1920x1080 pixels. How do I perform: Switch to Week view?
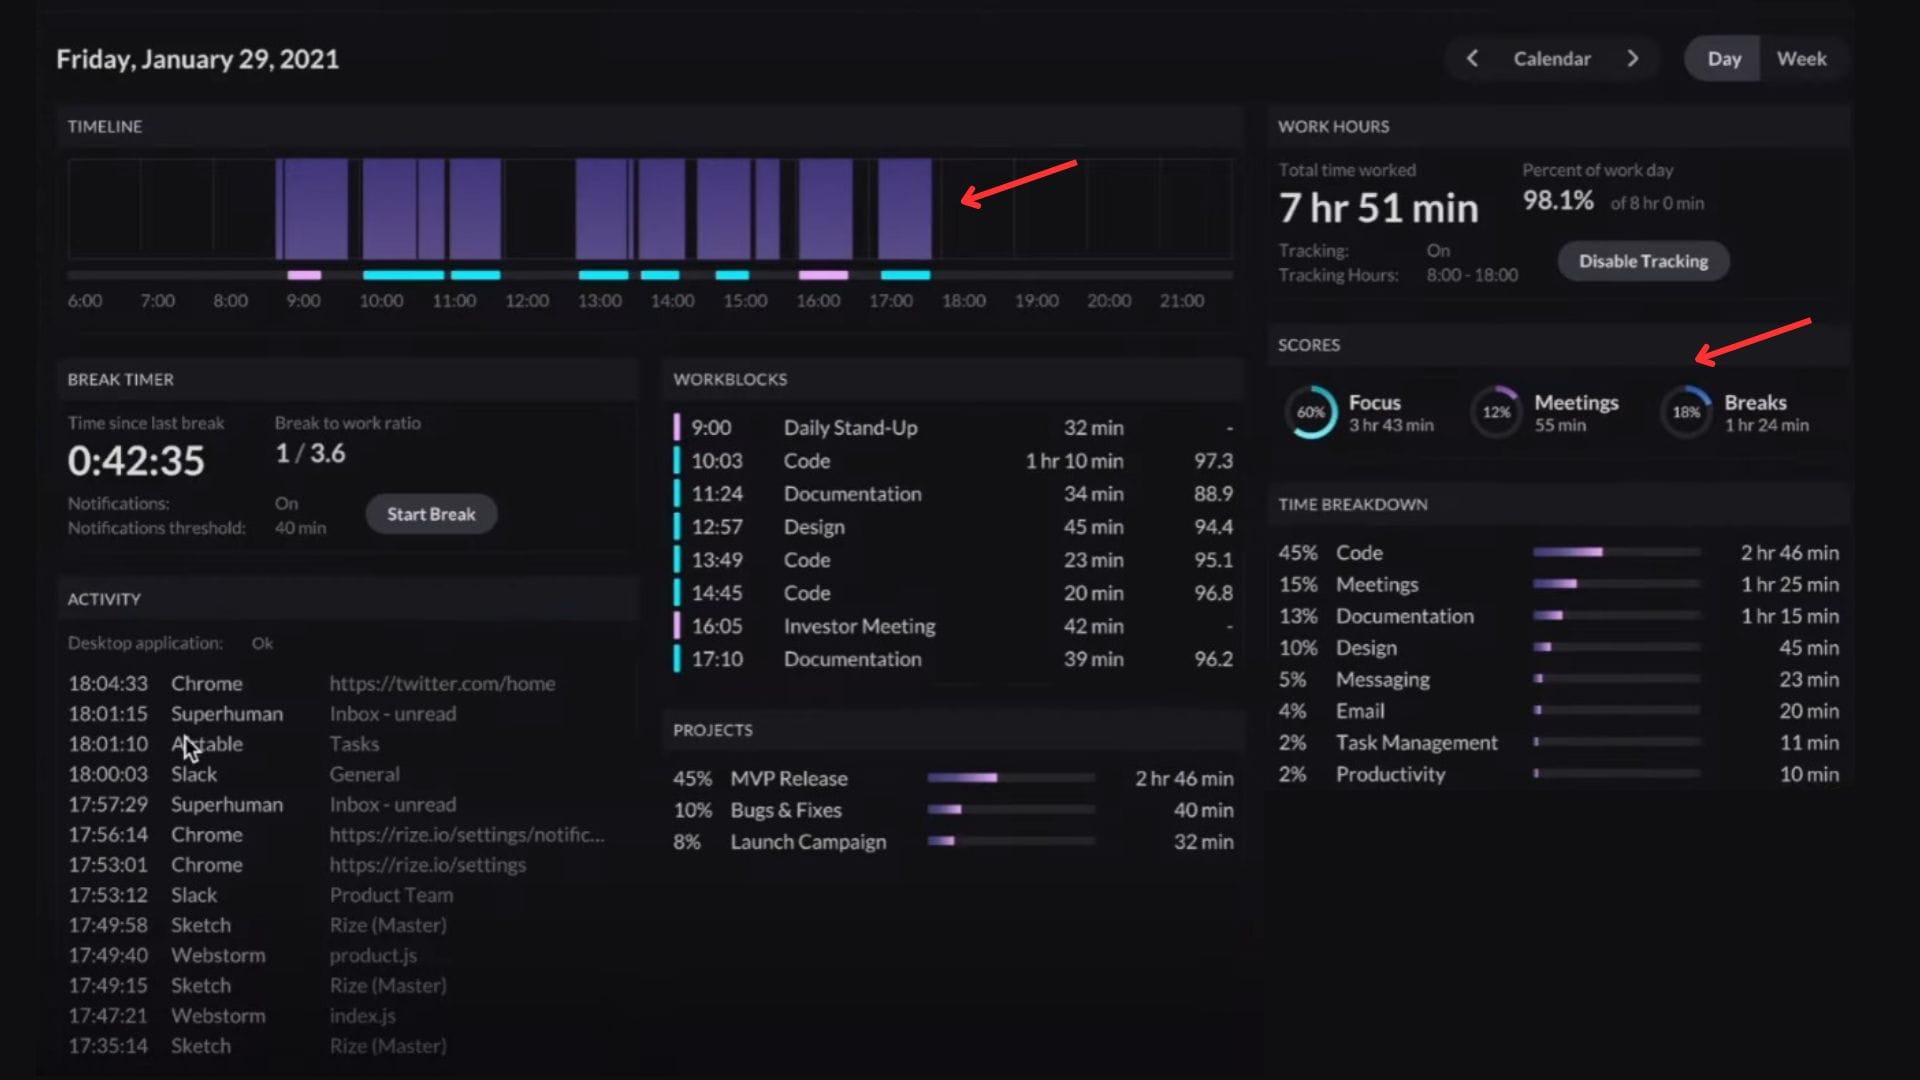coord(1801,58)
